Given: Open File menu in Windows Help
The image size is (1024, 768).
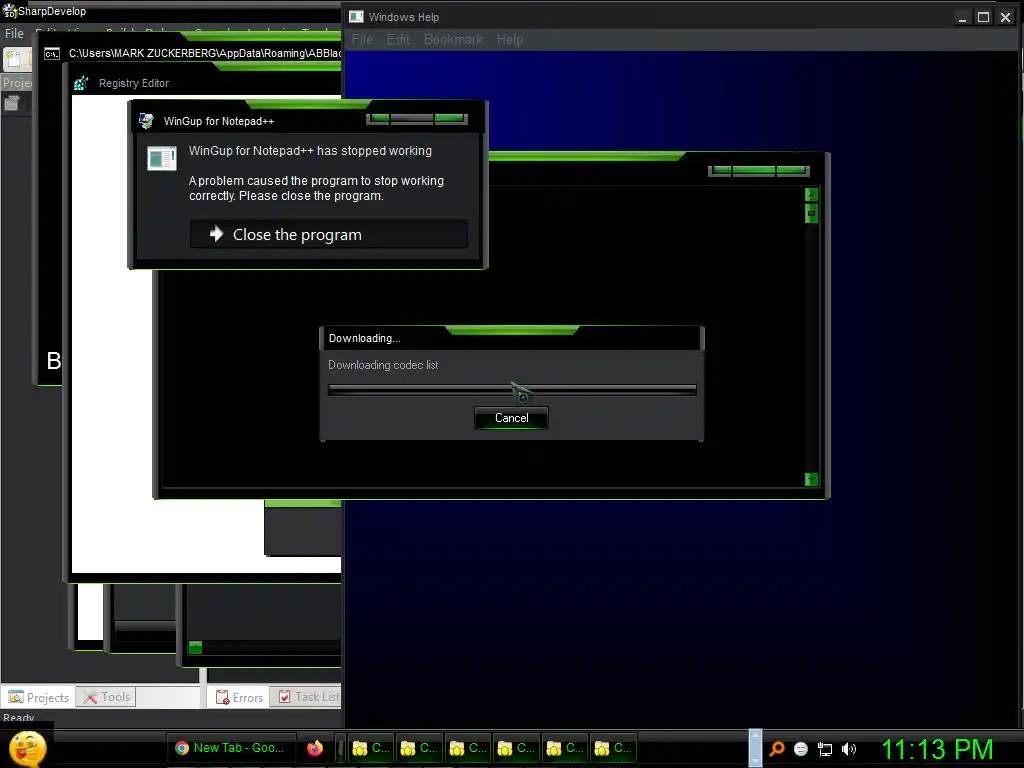Looking at the screenshot, I should [x=362, y=39].
